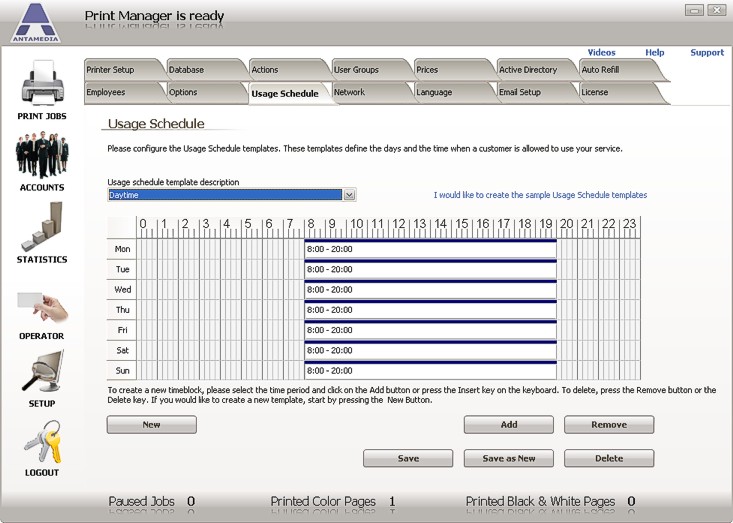
Task: Switch to the License tab
Action: point(617,92)
